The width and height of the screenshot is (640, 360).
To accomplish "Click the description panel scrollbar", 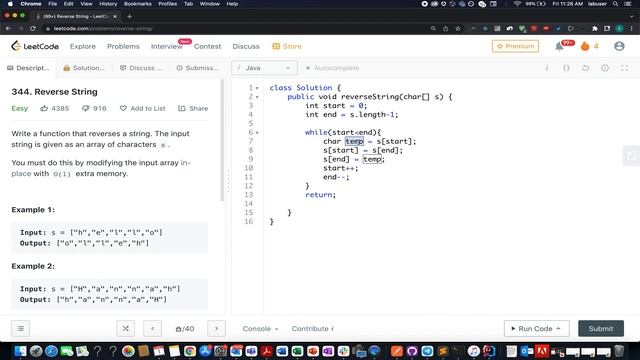I will click(x=222, y=140).
